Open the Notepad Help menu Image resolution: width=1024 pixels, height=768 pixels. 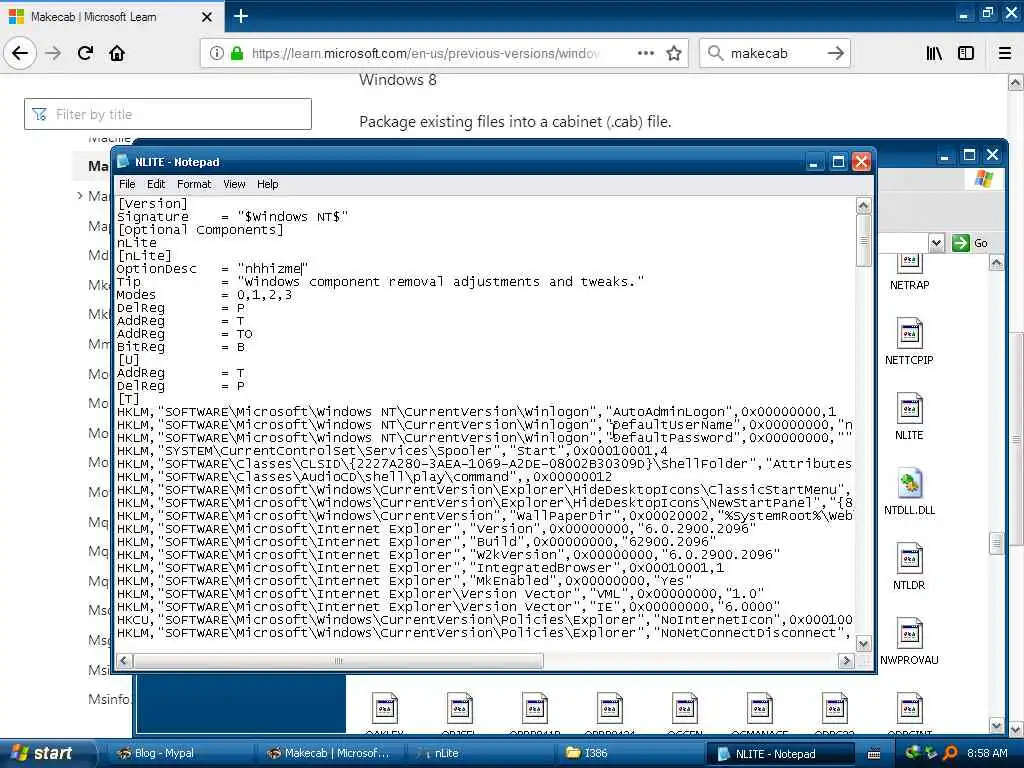click(267, 184)
